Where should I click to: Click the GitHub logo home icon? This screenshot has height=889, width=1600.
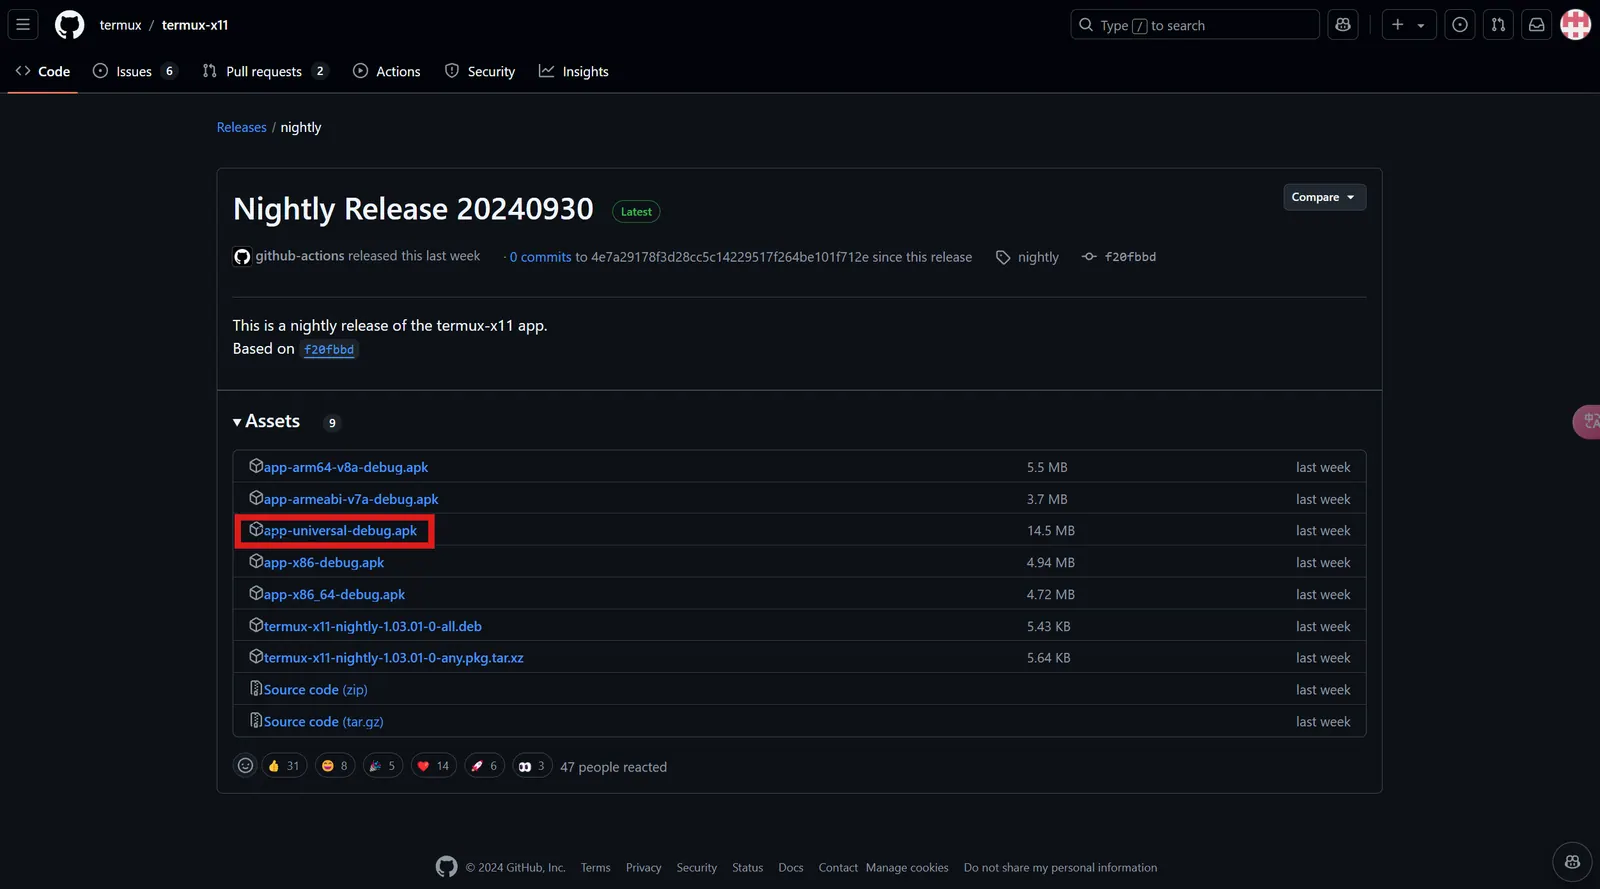point(69,25)
